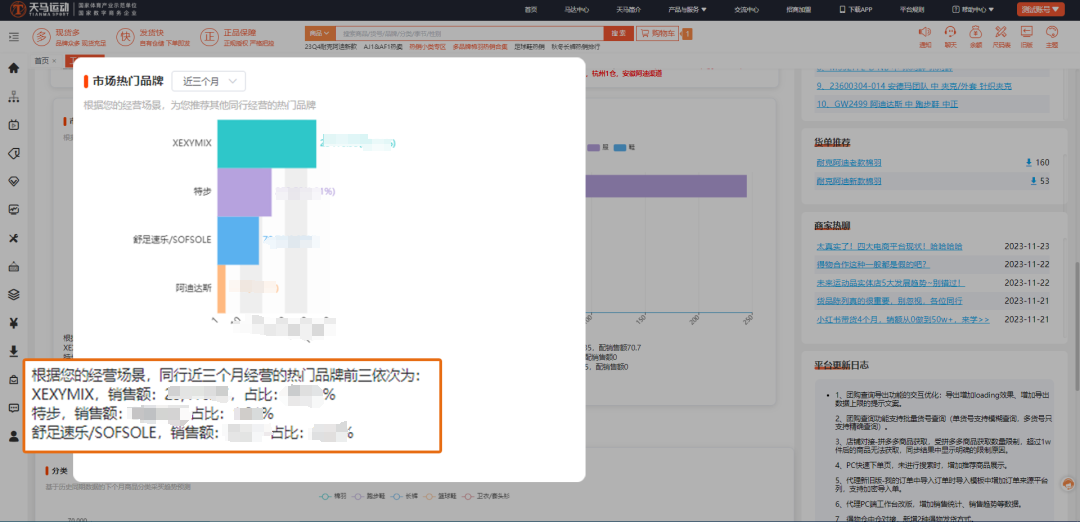Image resolution: width=1080 pixels, height=522 pixels.
Task: Open 马达中心 in top navigation
Action: click(x=577, y=10)
